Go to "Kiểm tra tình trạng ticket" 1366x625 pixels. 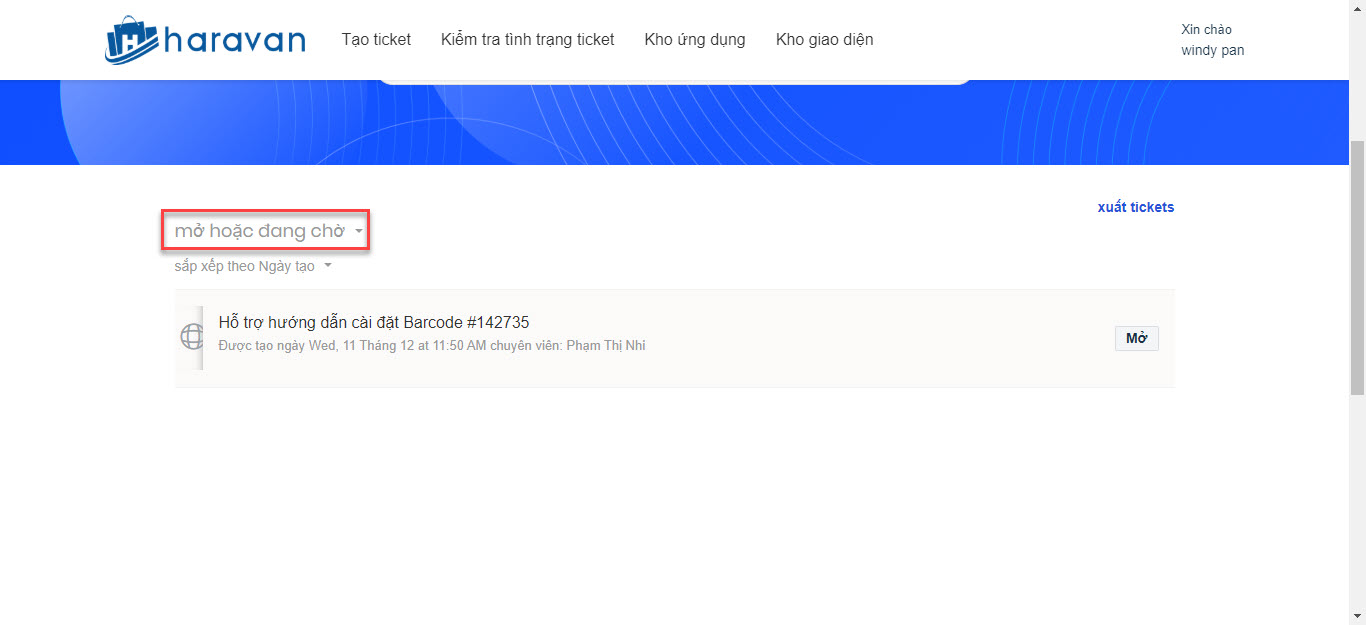527,40
